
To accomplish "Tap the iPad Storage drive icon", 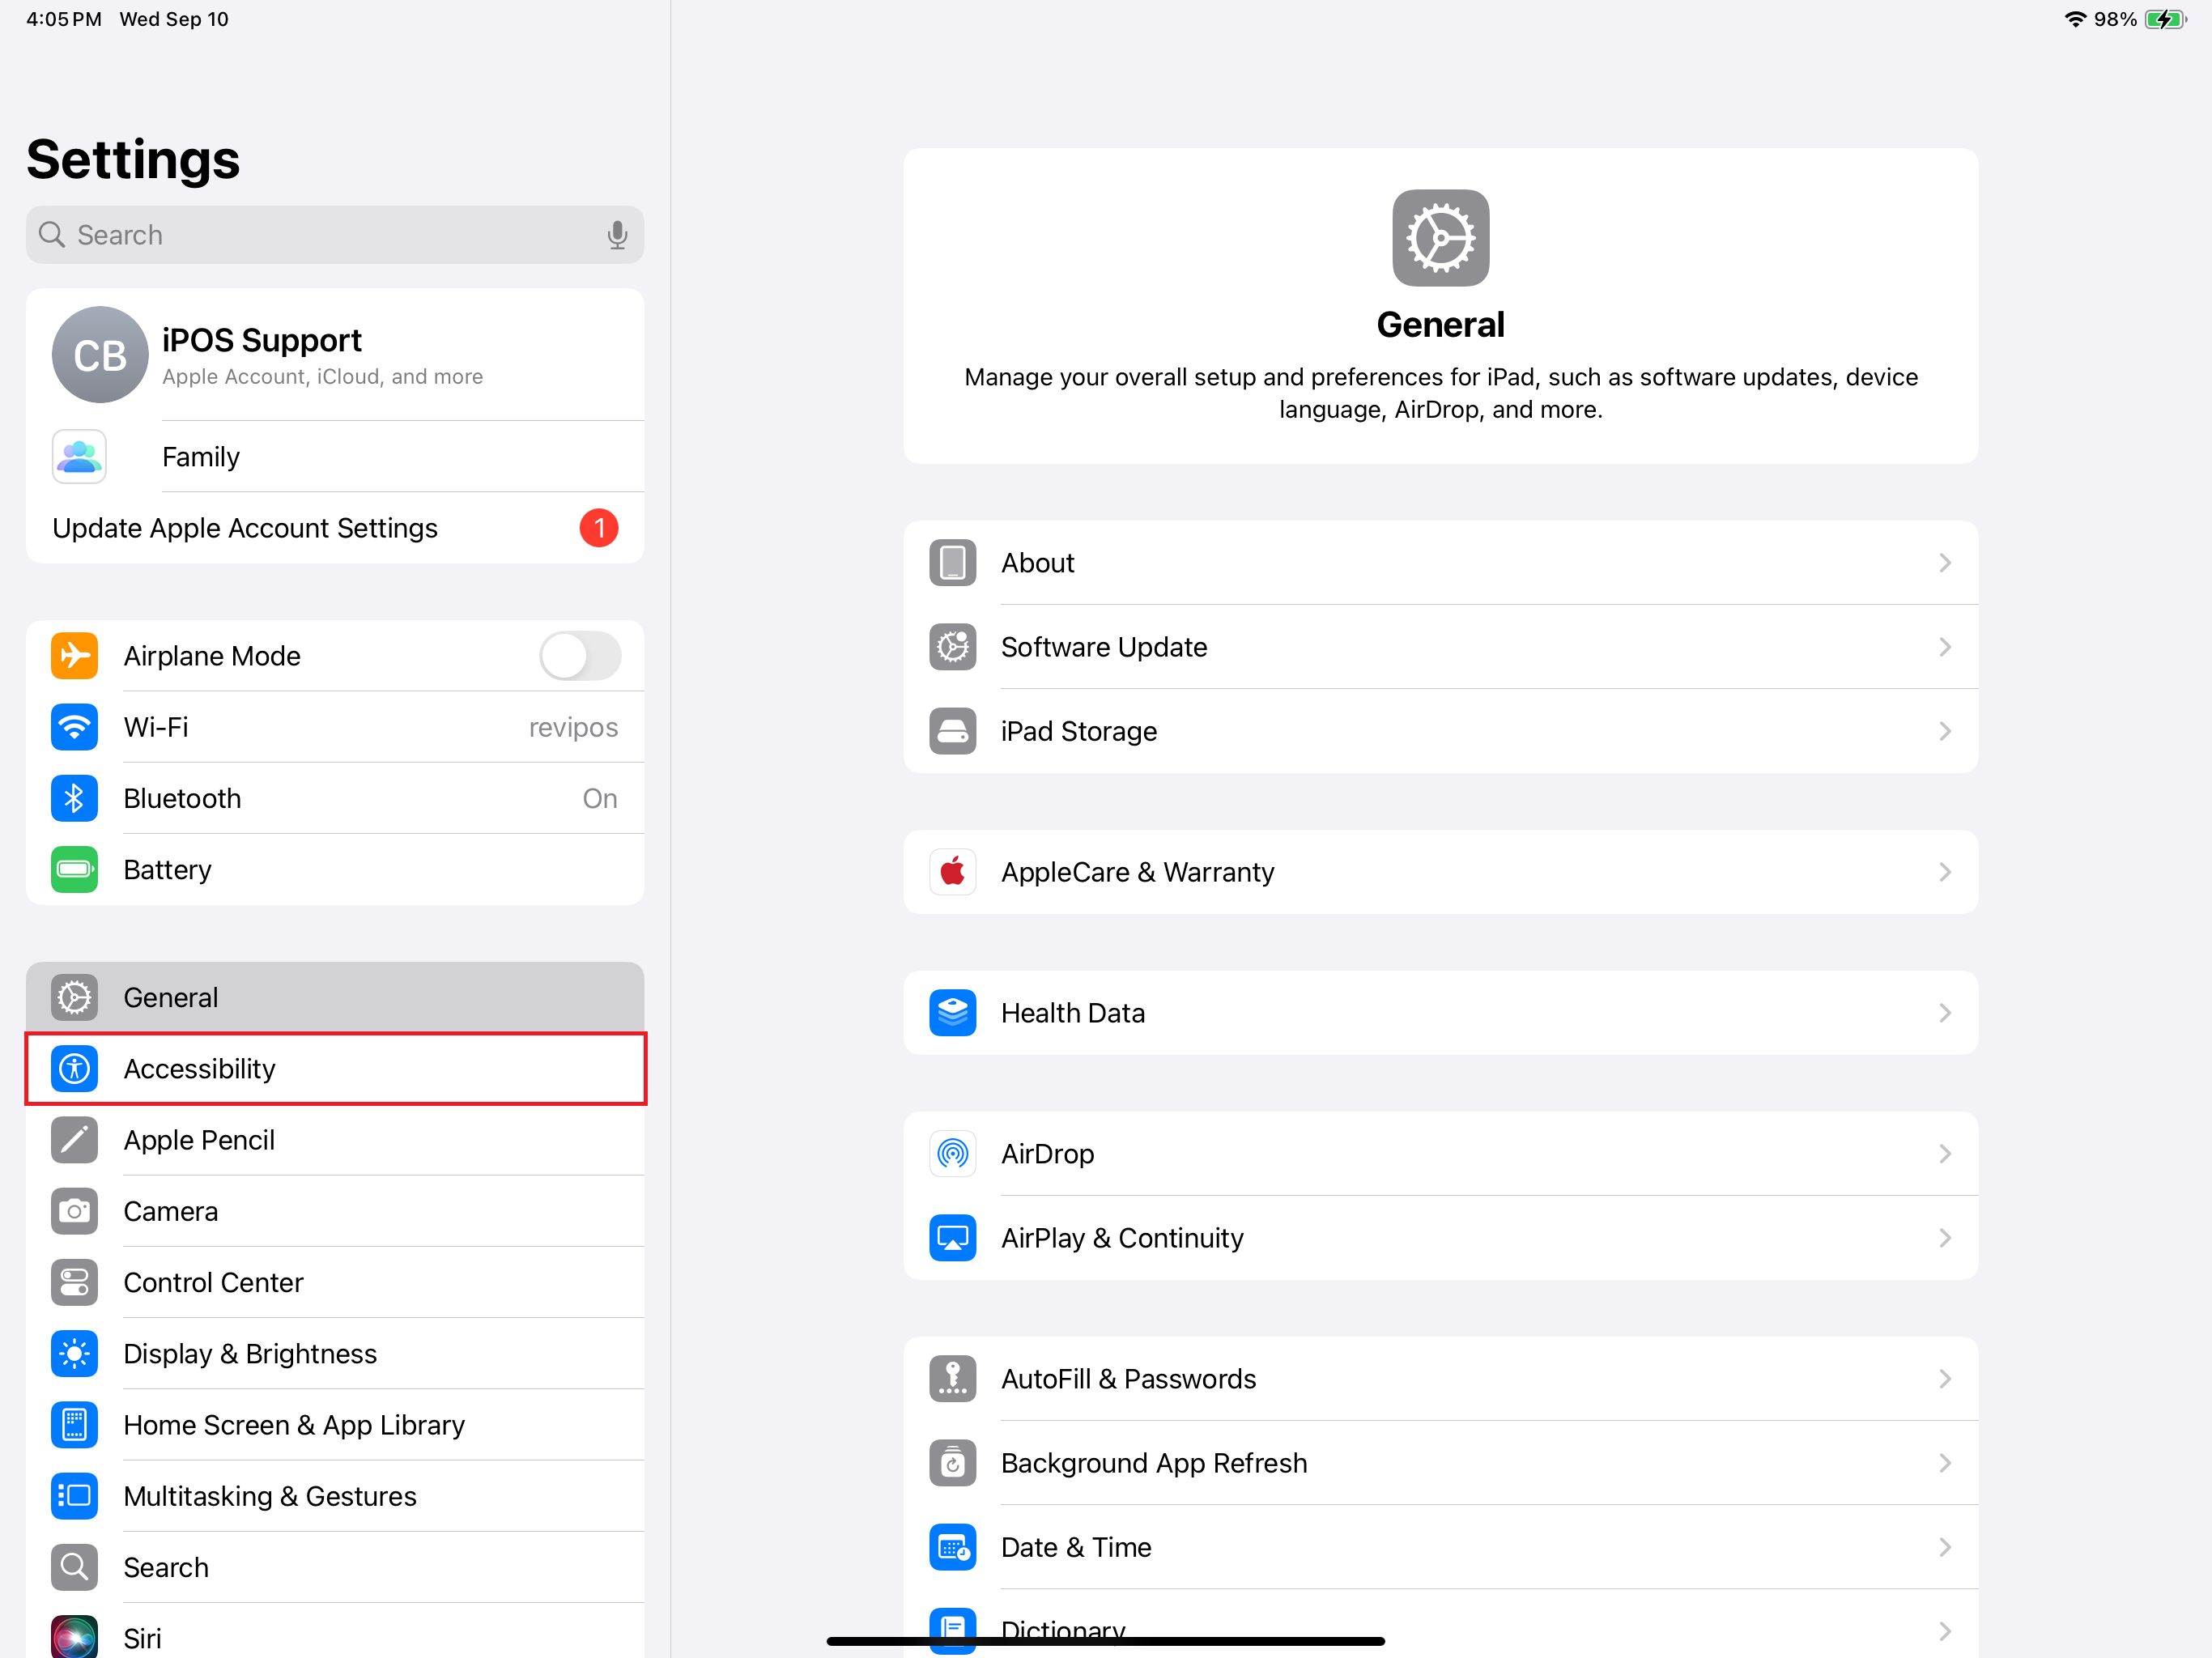I will [953, 731].
